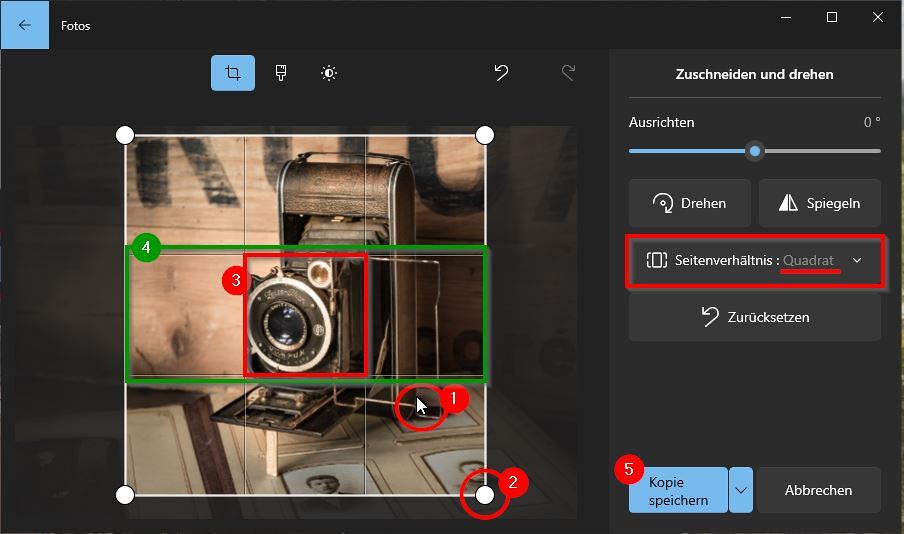
Task: Maximize the Fotos window
Action: 831,17
